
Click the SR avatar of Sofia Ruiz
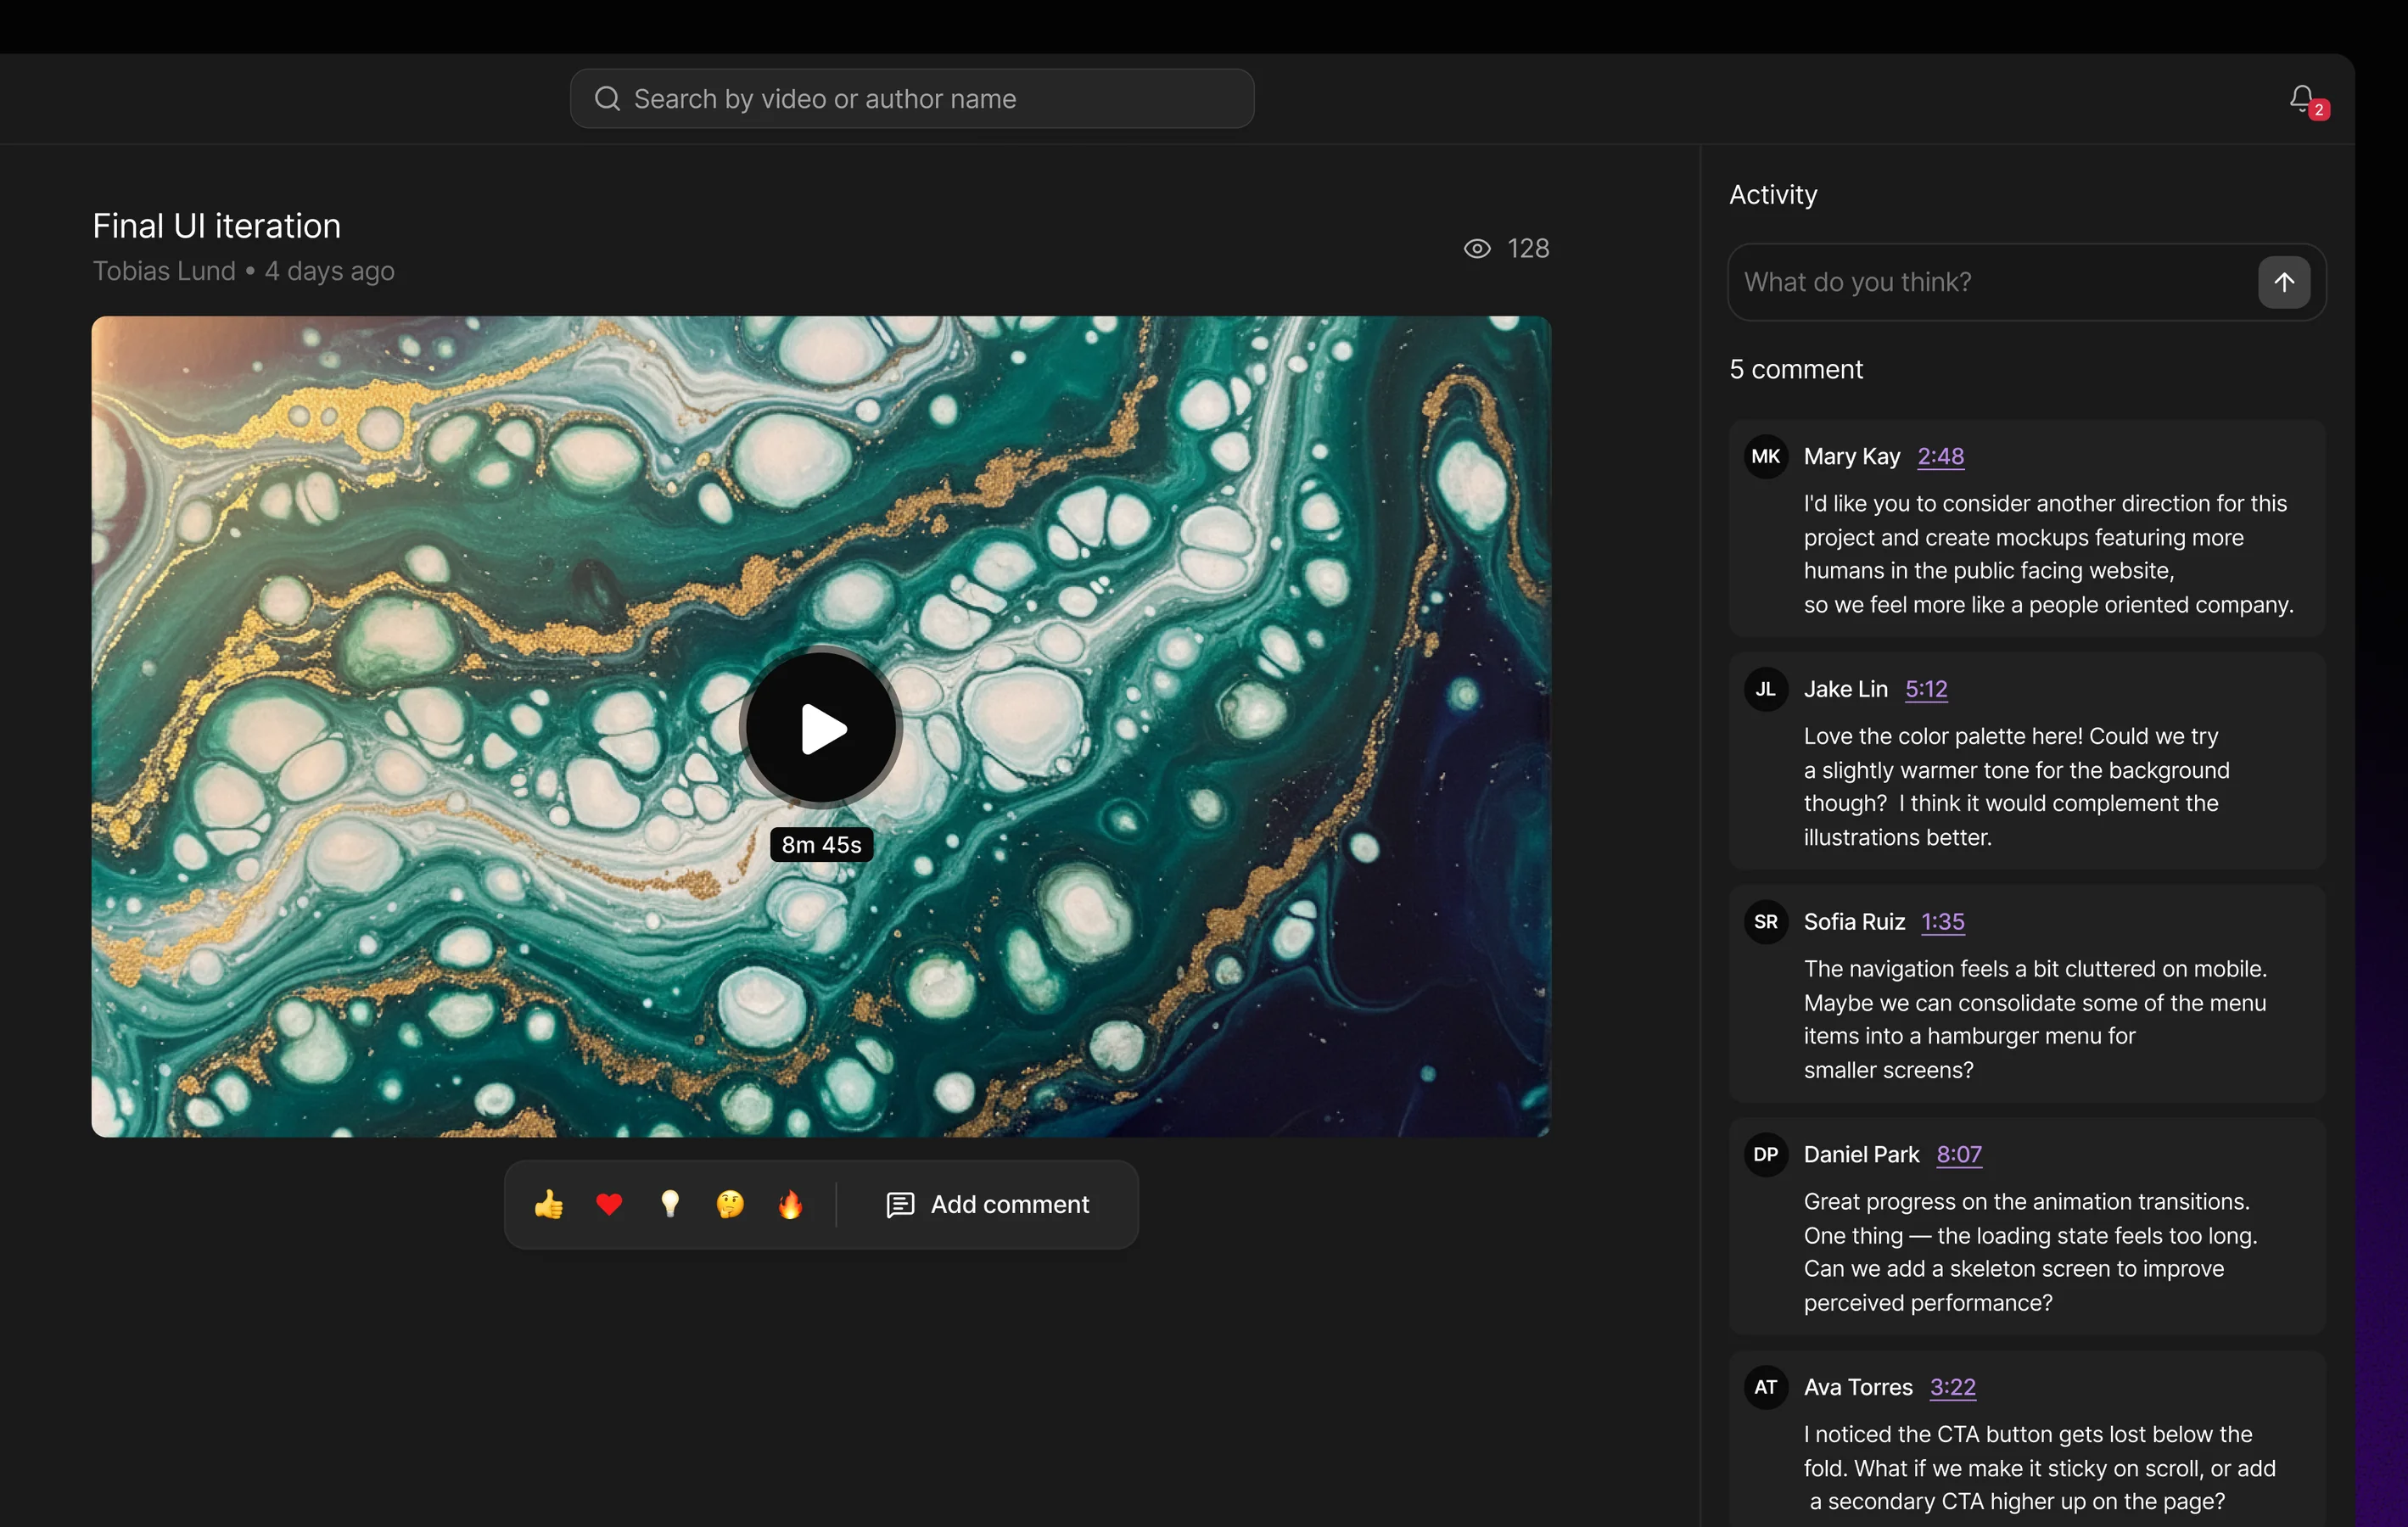pyautogui.click(x=1766, y=922)
